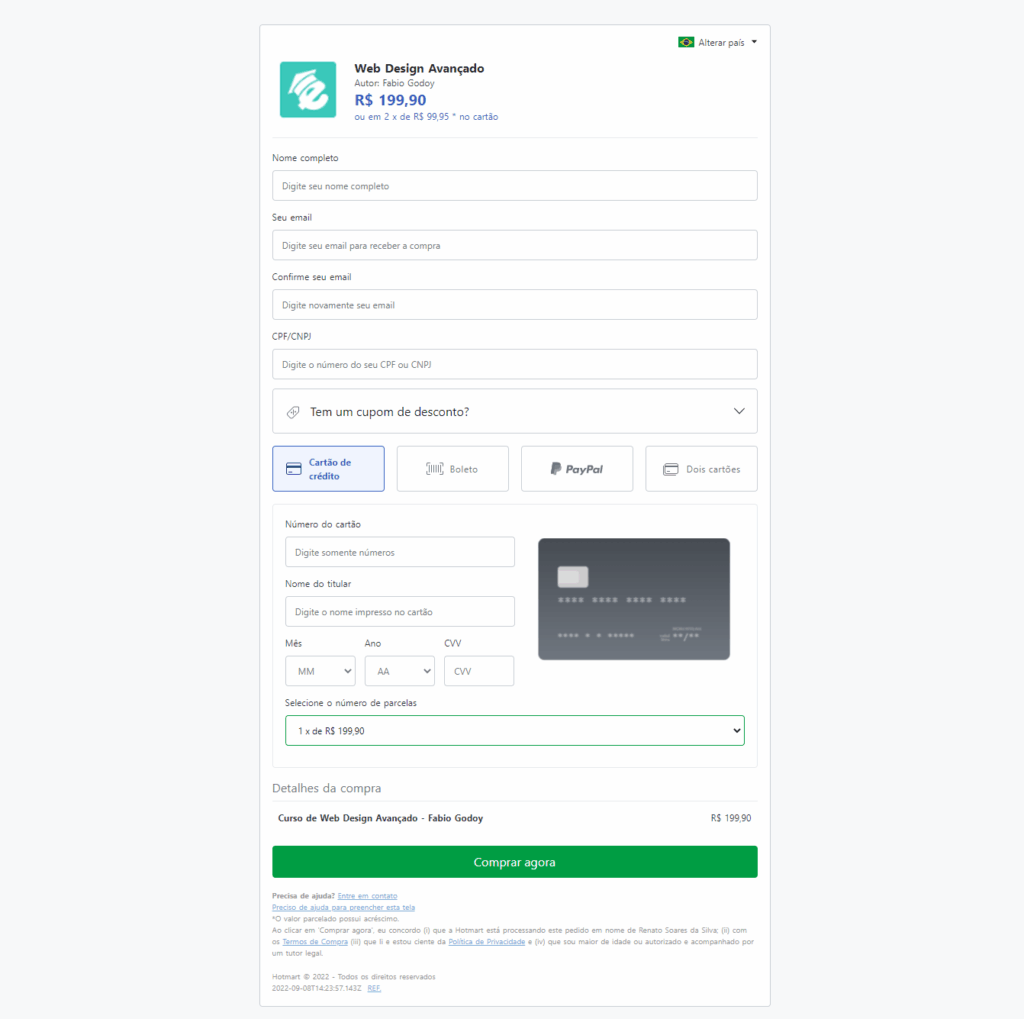Focus the Nome completo input field
1024x1019 pixels.
pyautogui.click(x=514, y=186)
